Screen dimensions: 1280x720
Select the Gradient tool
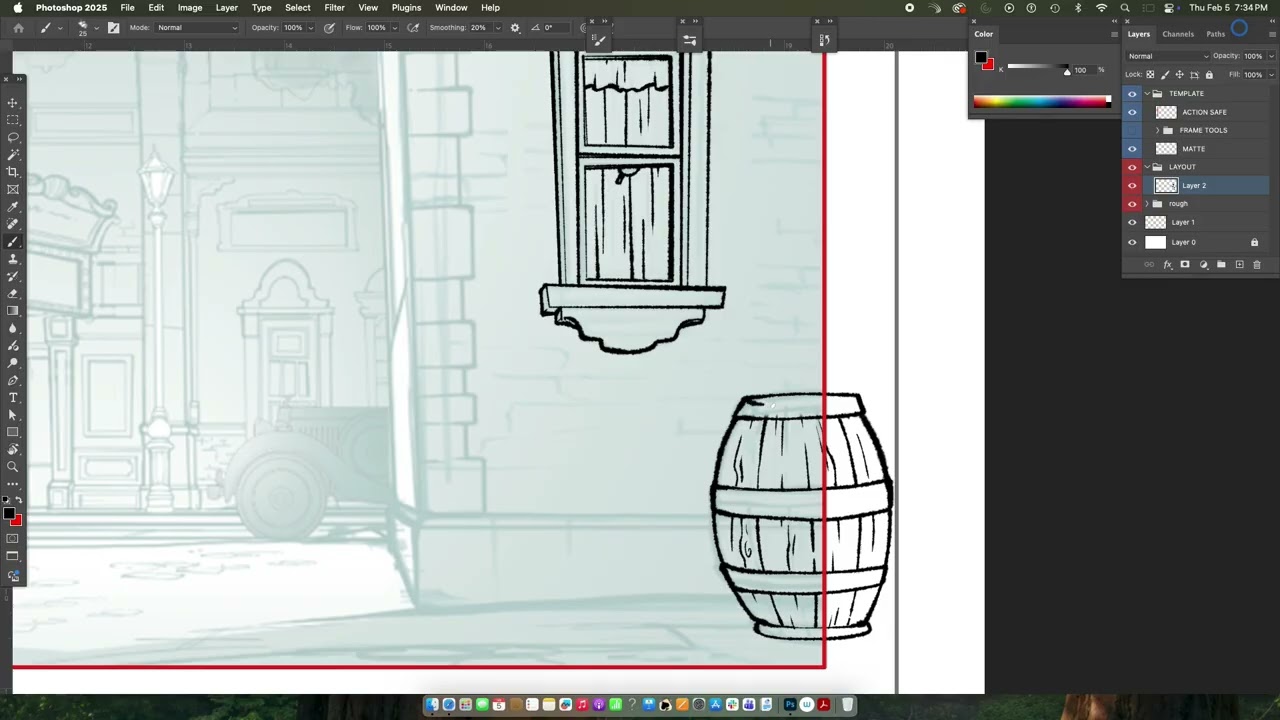(x=13, y=311)
